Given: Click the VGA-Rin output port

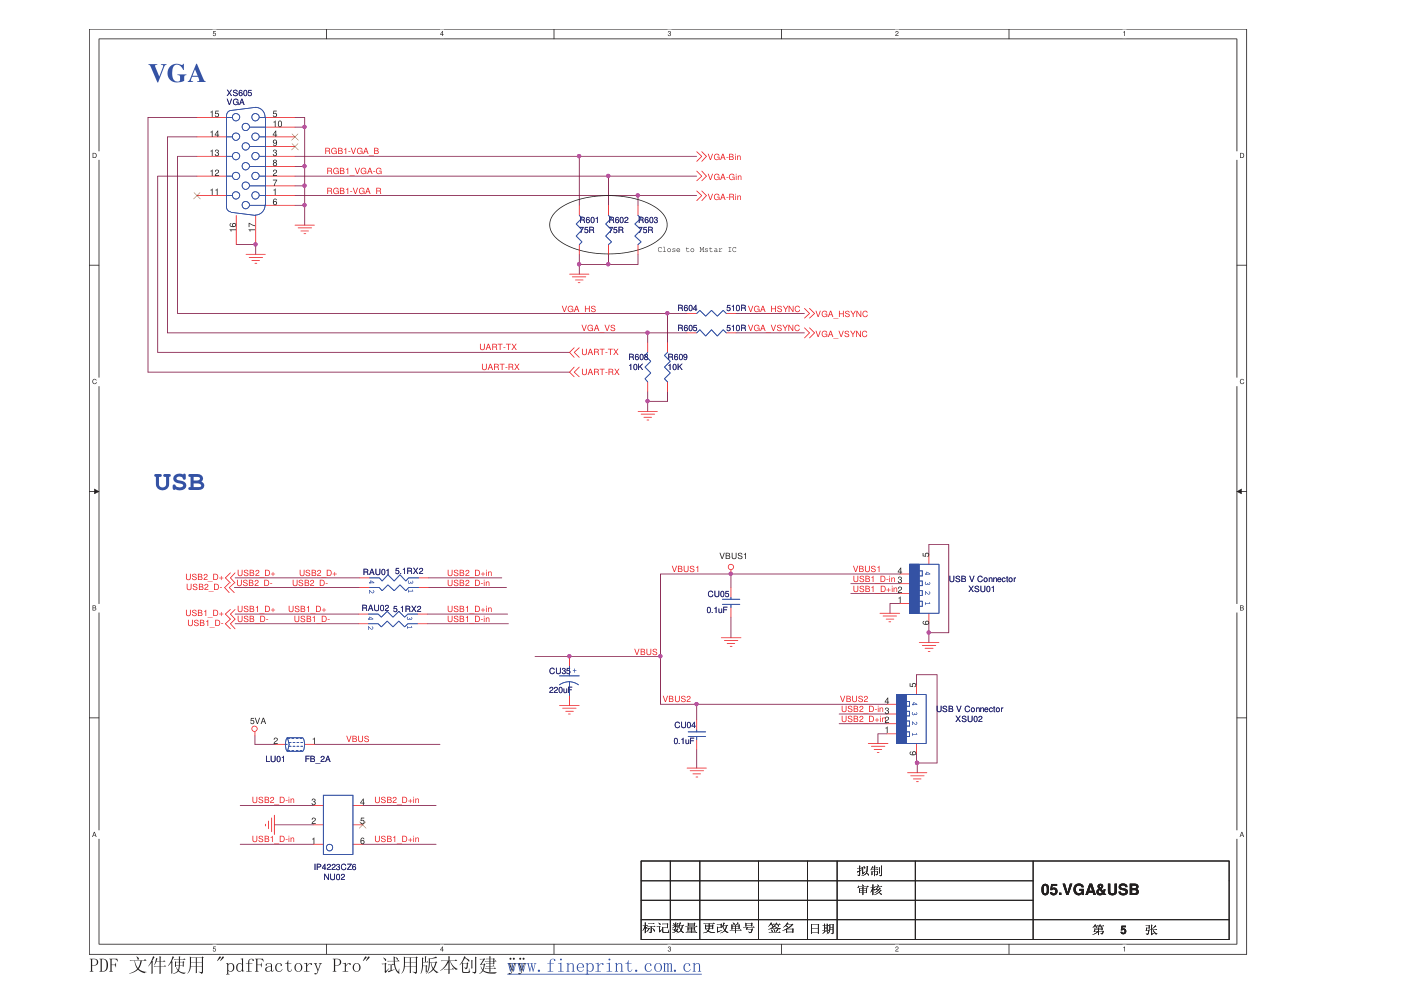Looking at the screenshot, I should coord(719,197).
